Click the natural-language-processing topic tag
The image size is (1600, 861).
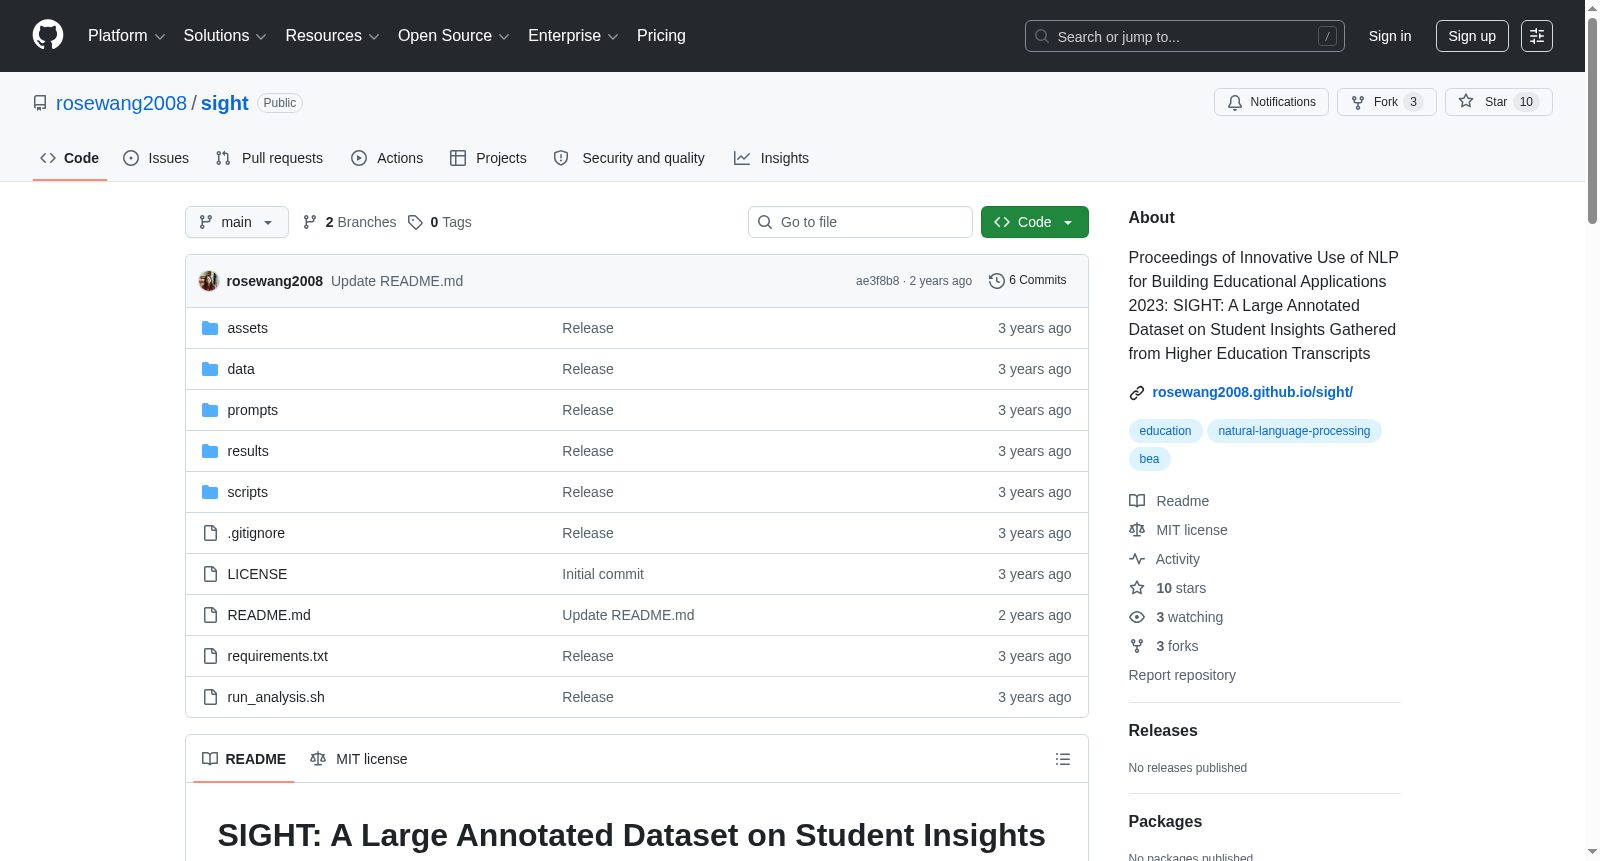tap(1294, 431)
